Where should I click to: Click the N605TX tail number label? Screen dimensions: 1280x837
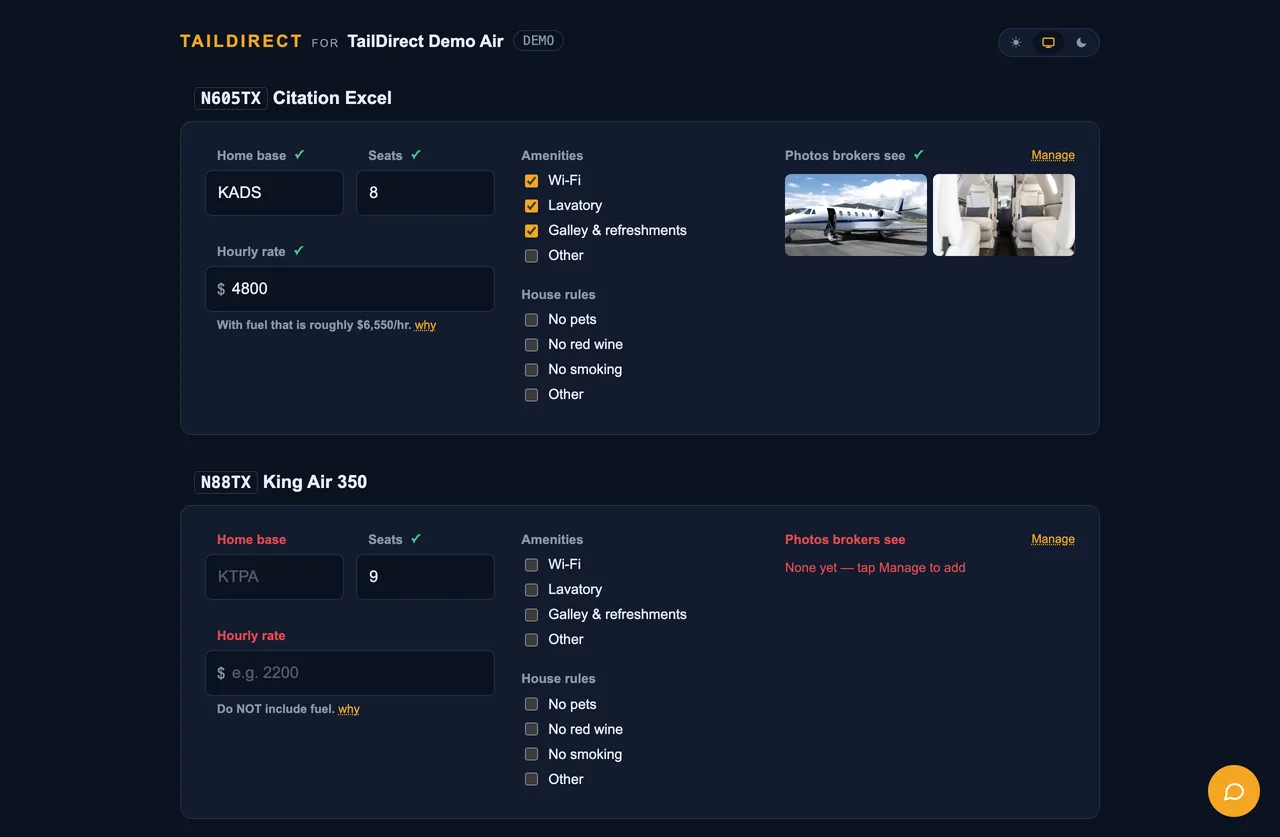(x=231, y=98)
